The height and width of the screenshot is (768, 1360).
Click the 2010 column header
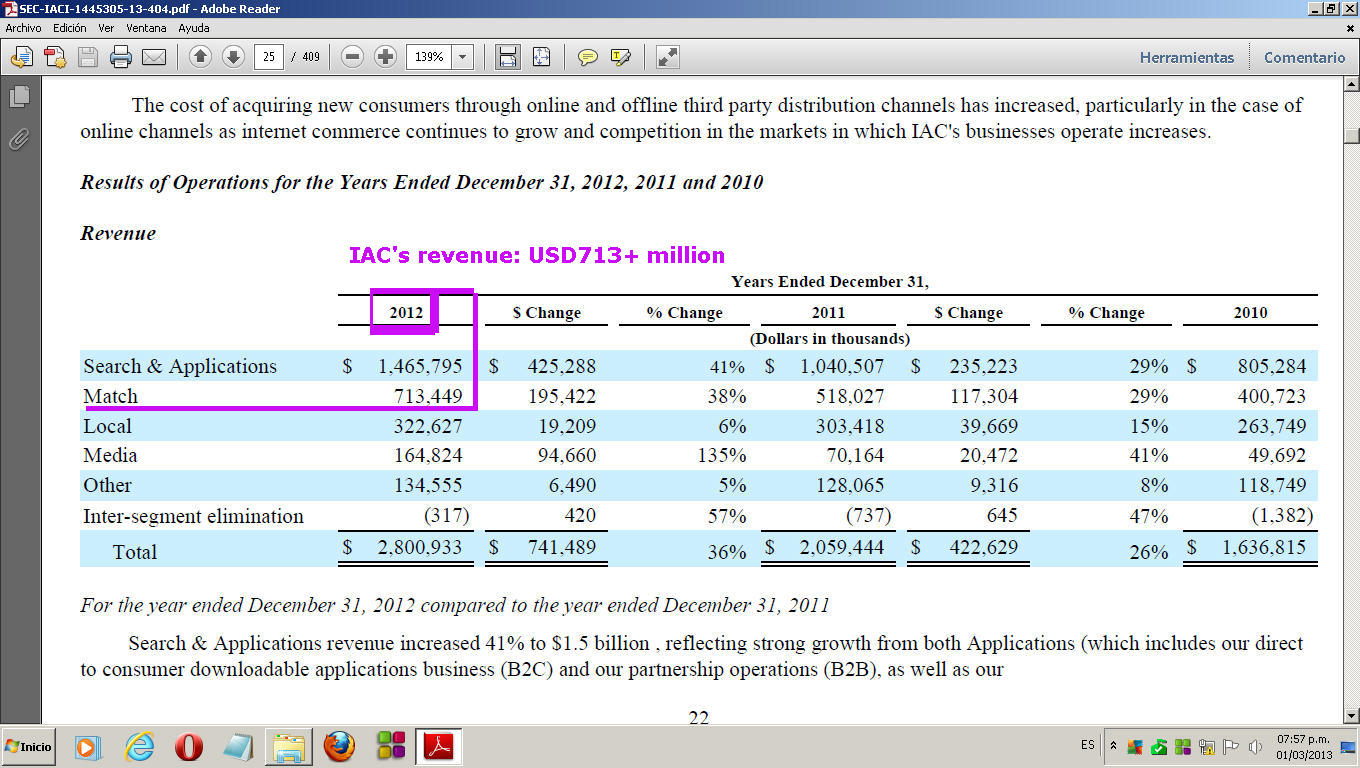click(1250, 313)
